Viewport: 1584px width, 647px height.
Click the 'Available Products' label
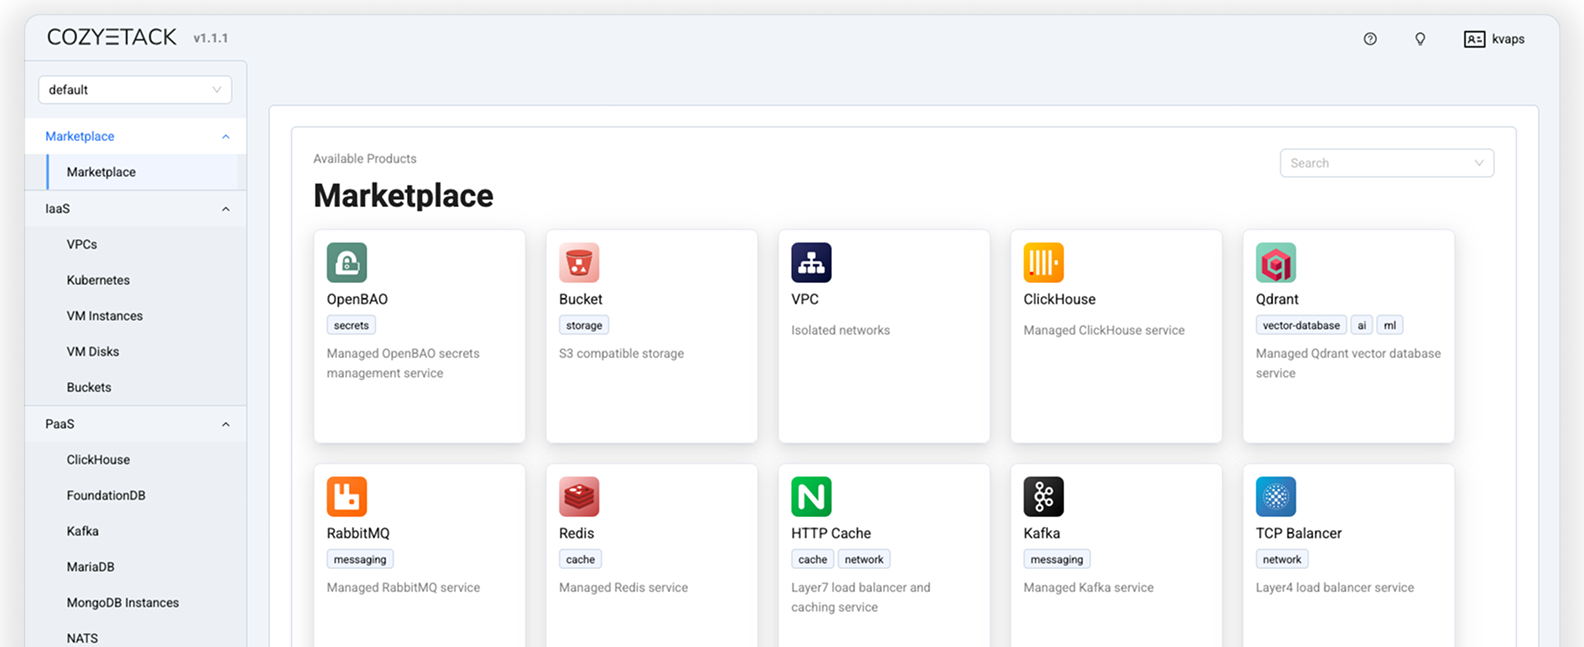tap(365, 159)
